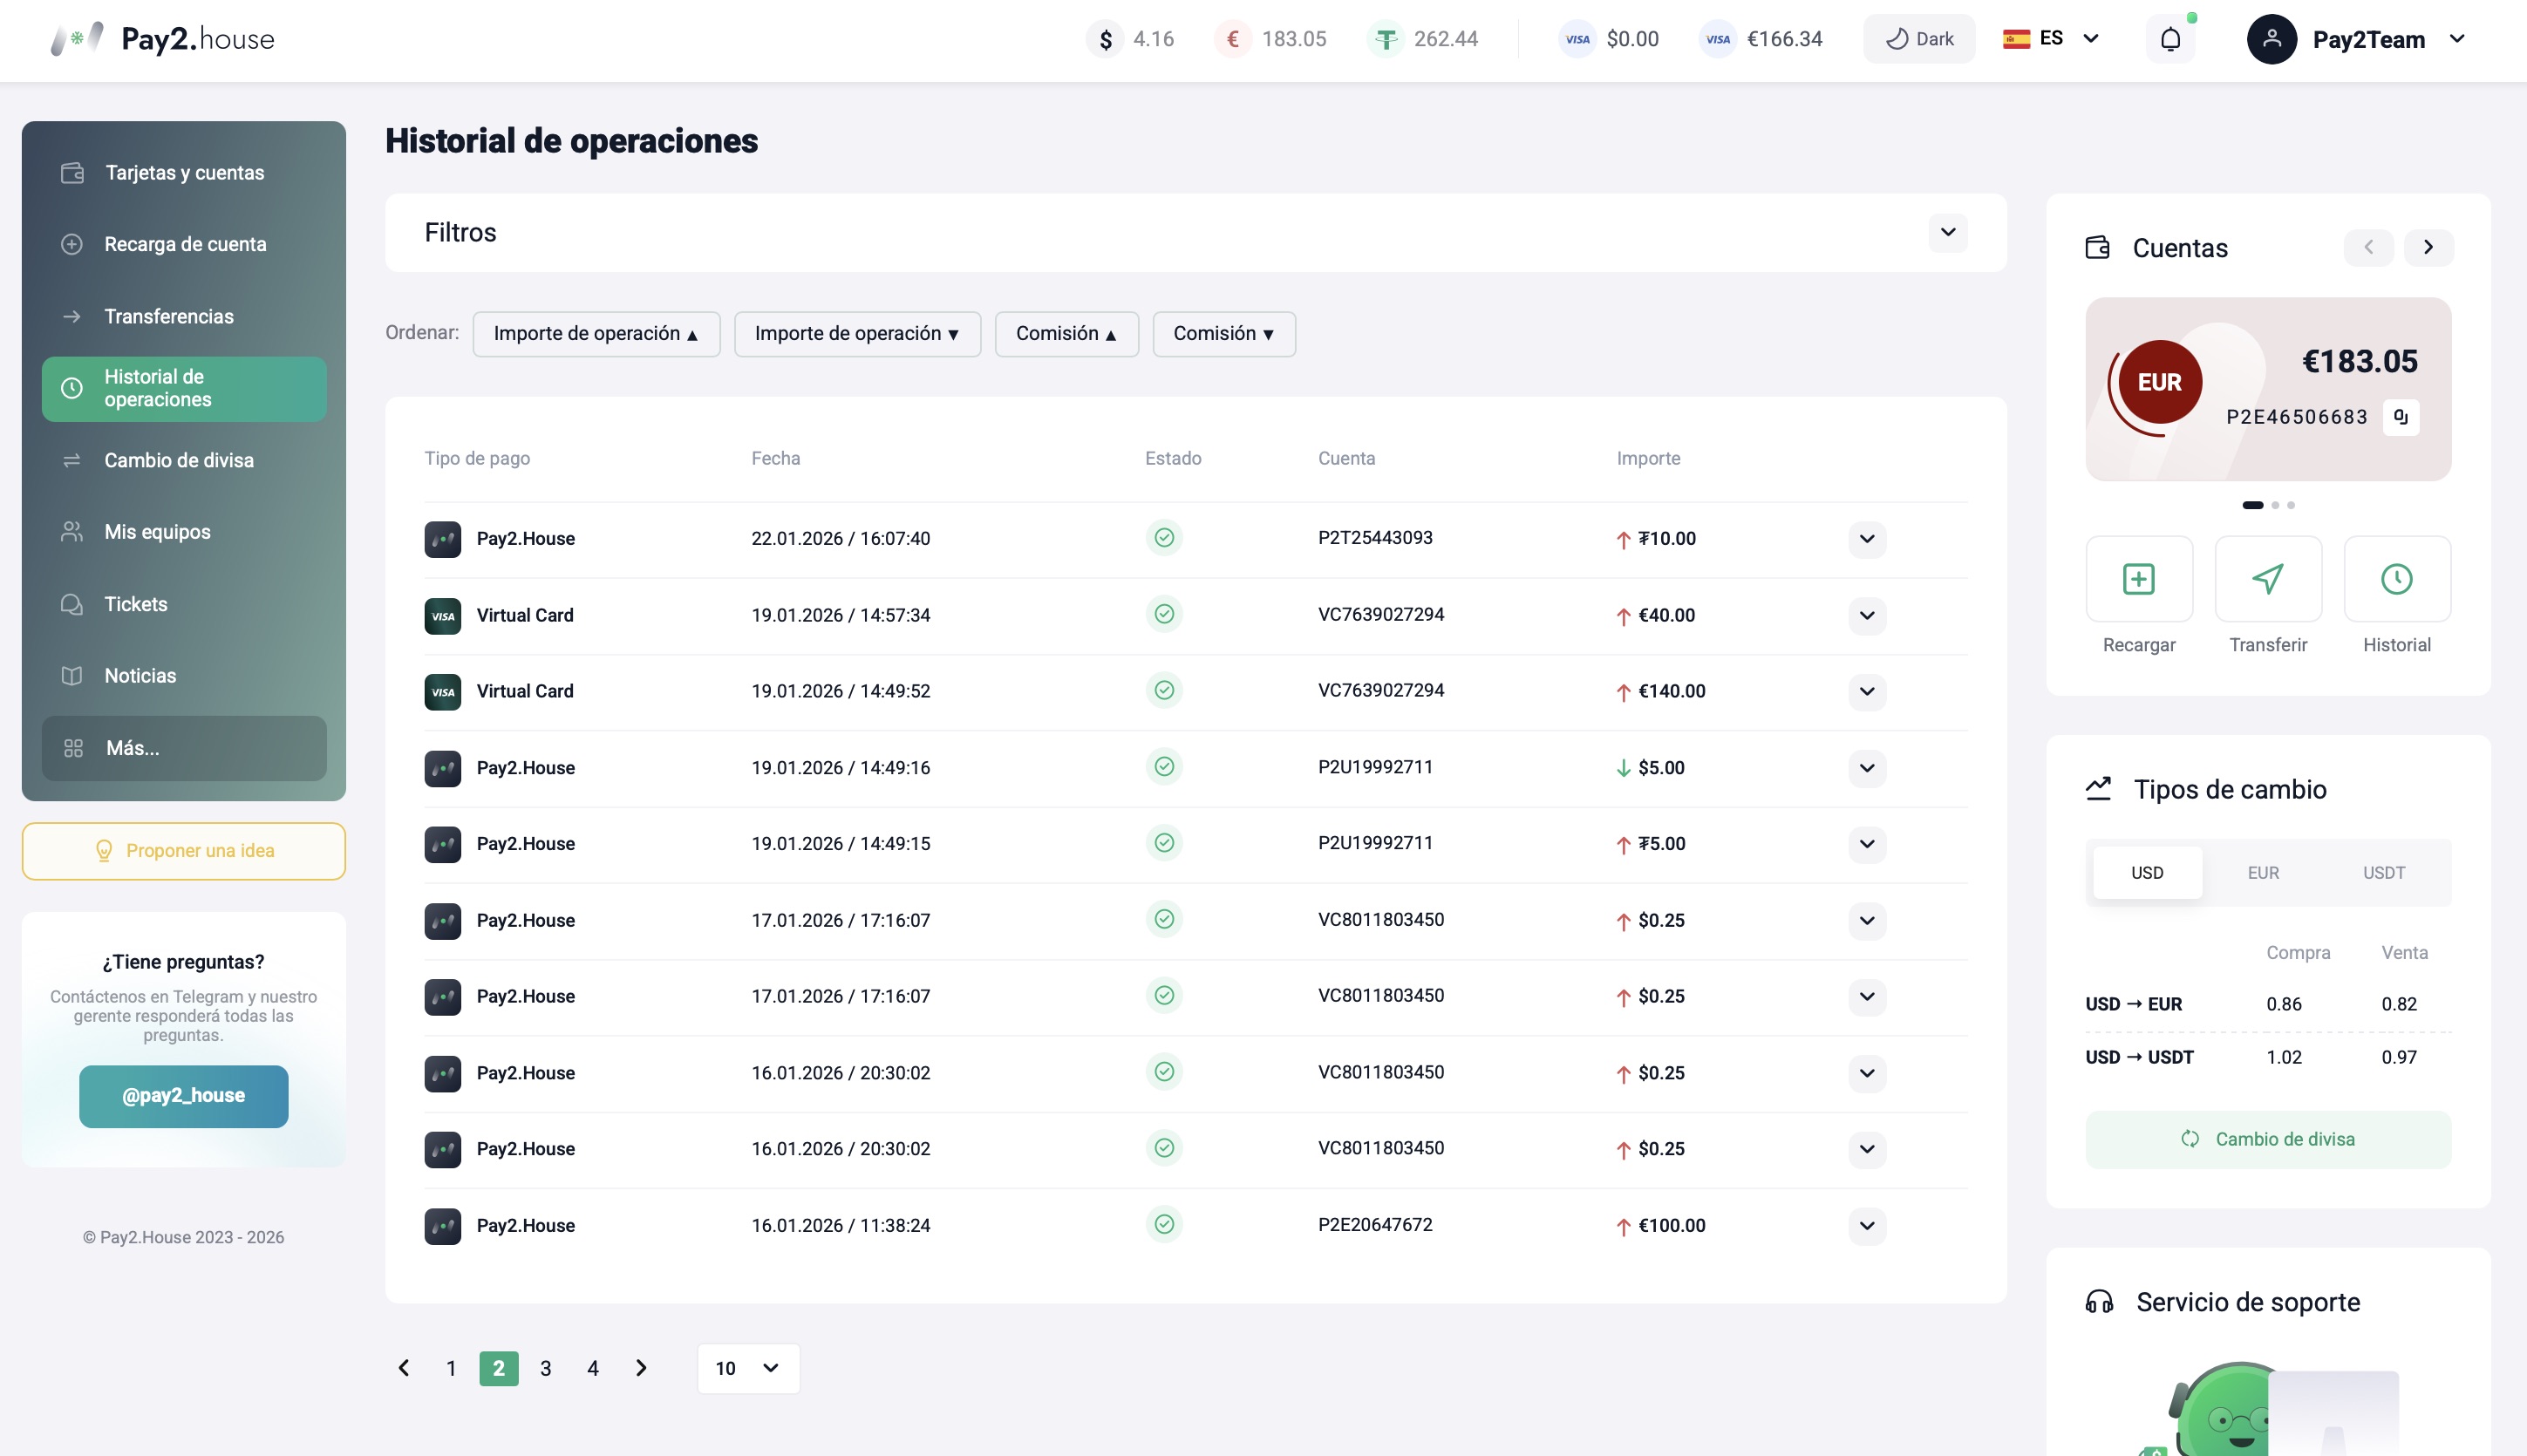Expand the ₮10.00 Pay2.House operation row
Screen dimensions: 2527x1456
(x=1867, y=539)
